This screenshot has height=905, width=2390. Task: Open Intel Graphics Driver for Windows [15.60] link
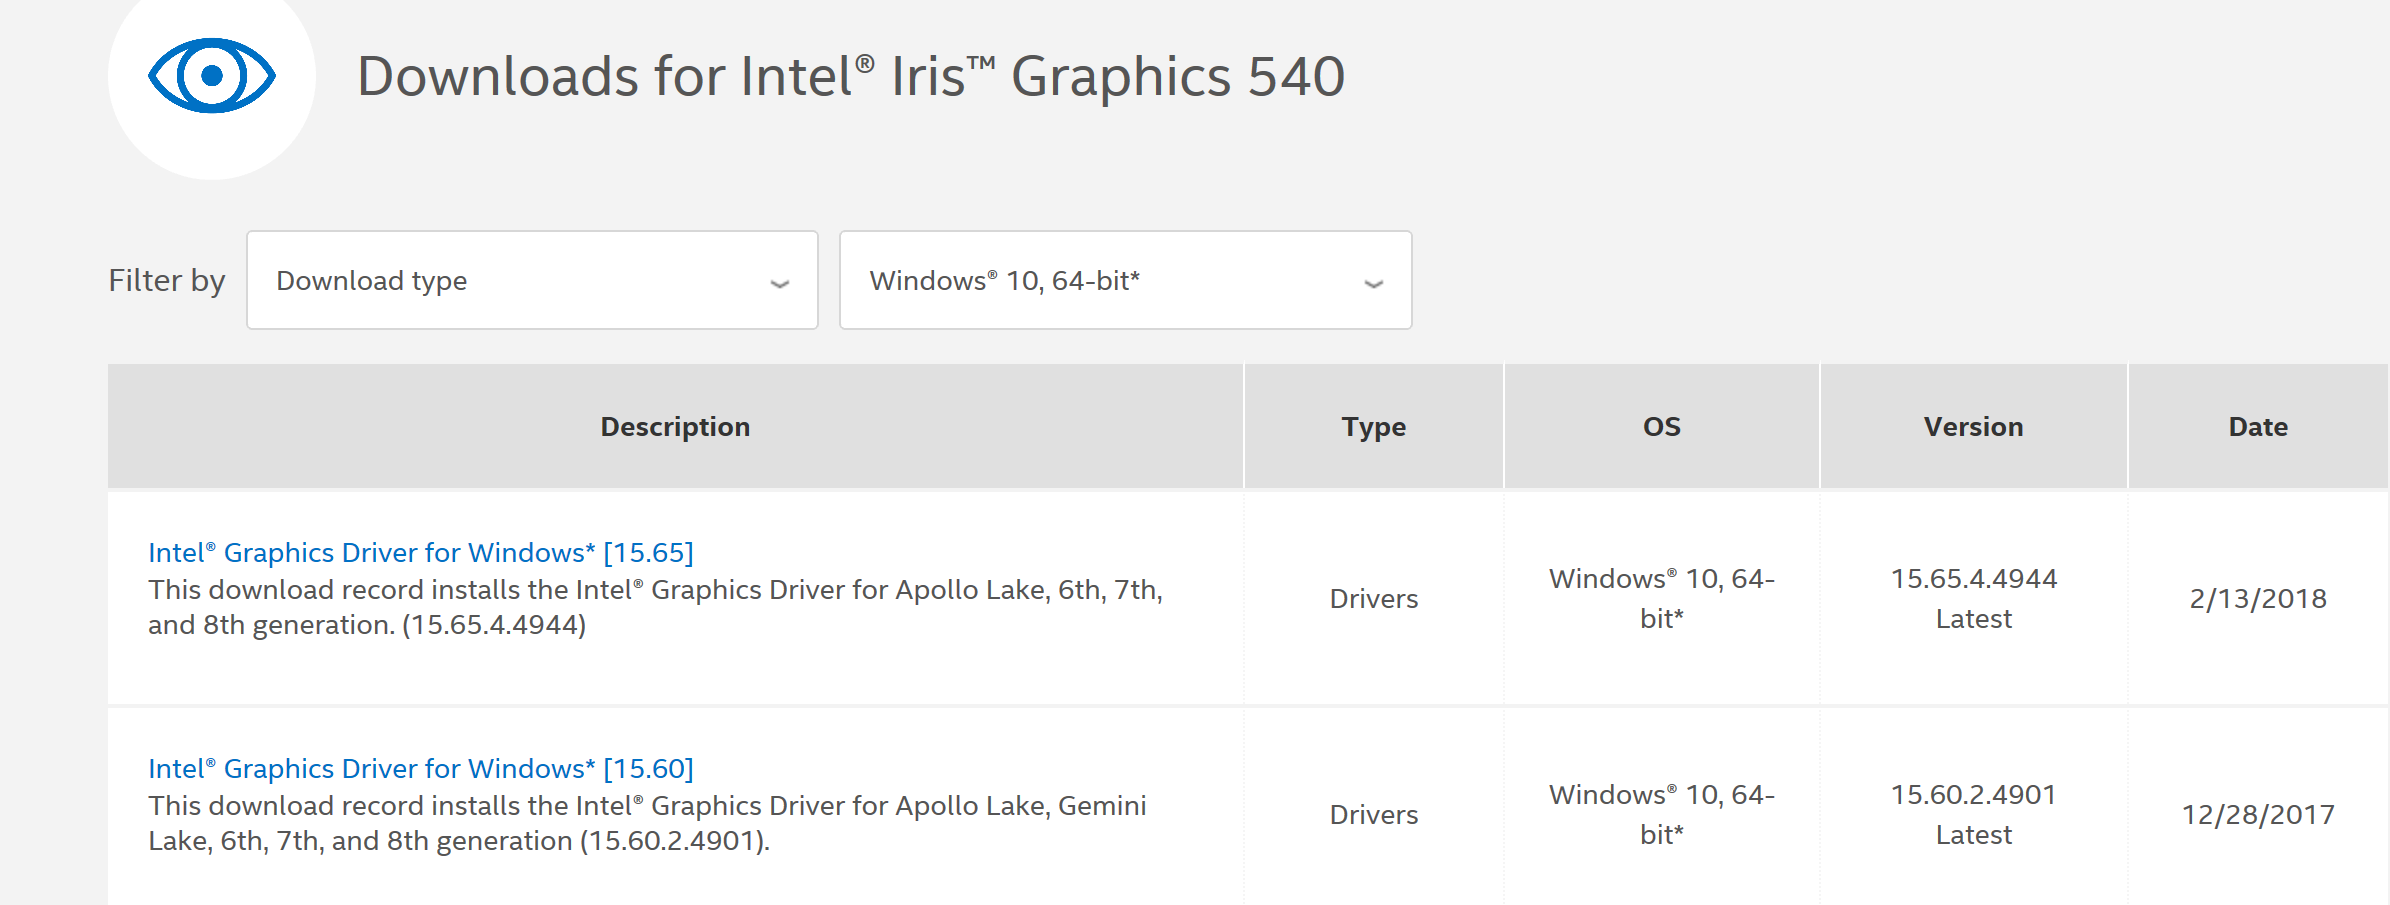(x=420, y=768)
